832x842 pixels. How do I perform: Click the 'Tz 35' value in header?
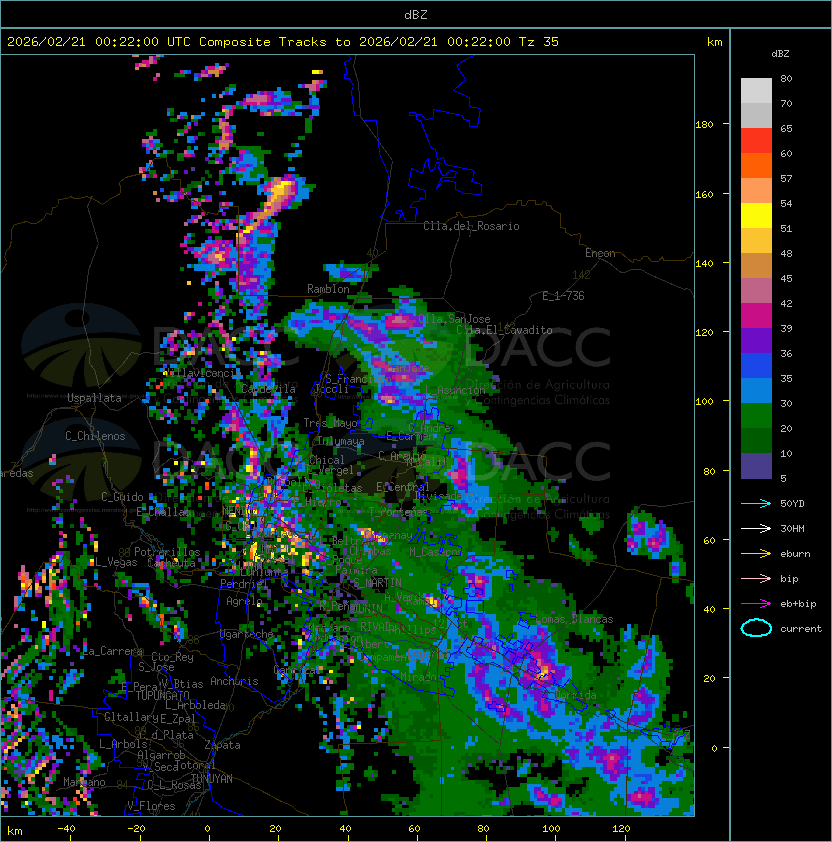[x=539, y=42]
